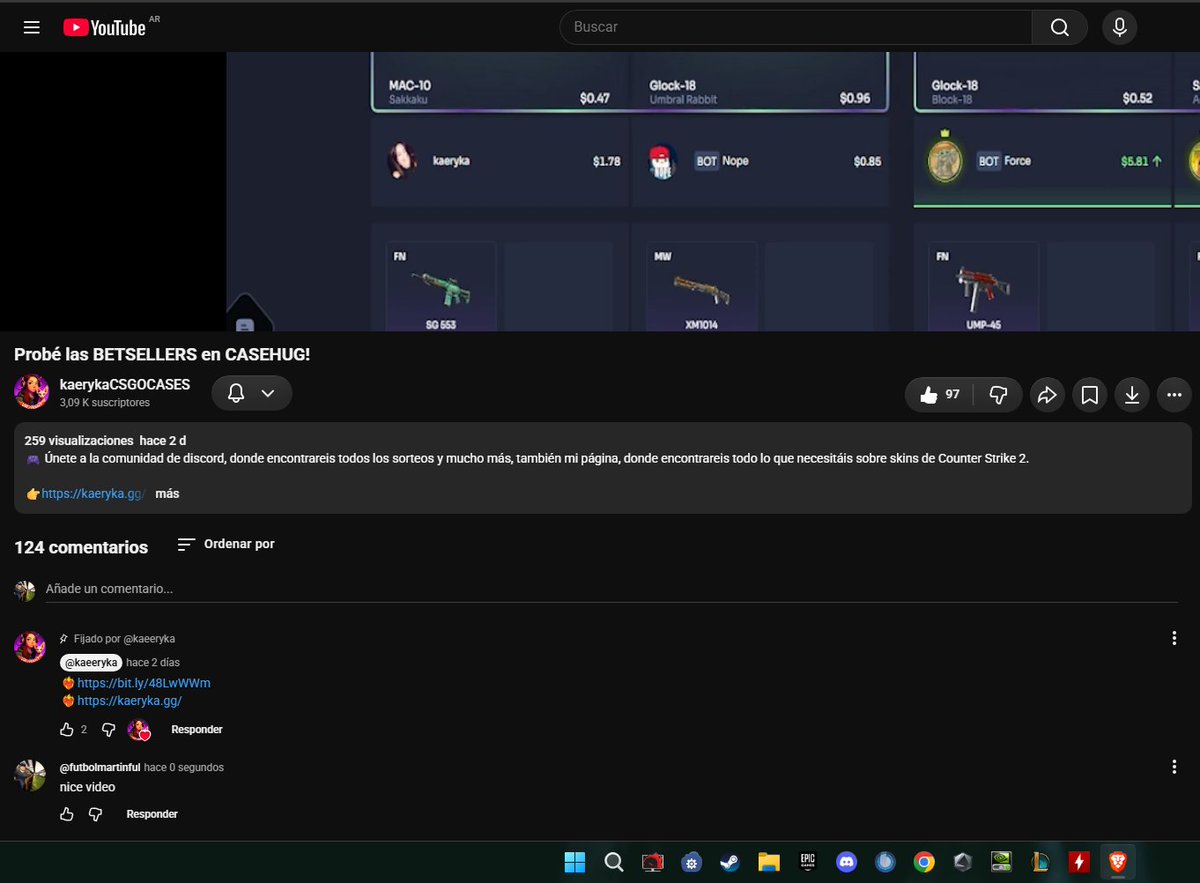Click the Brave browser taskbar icon

1117,862
